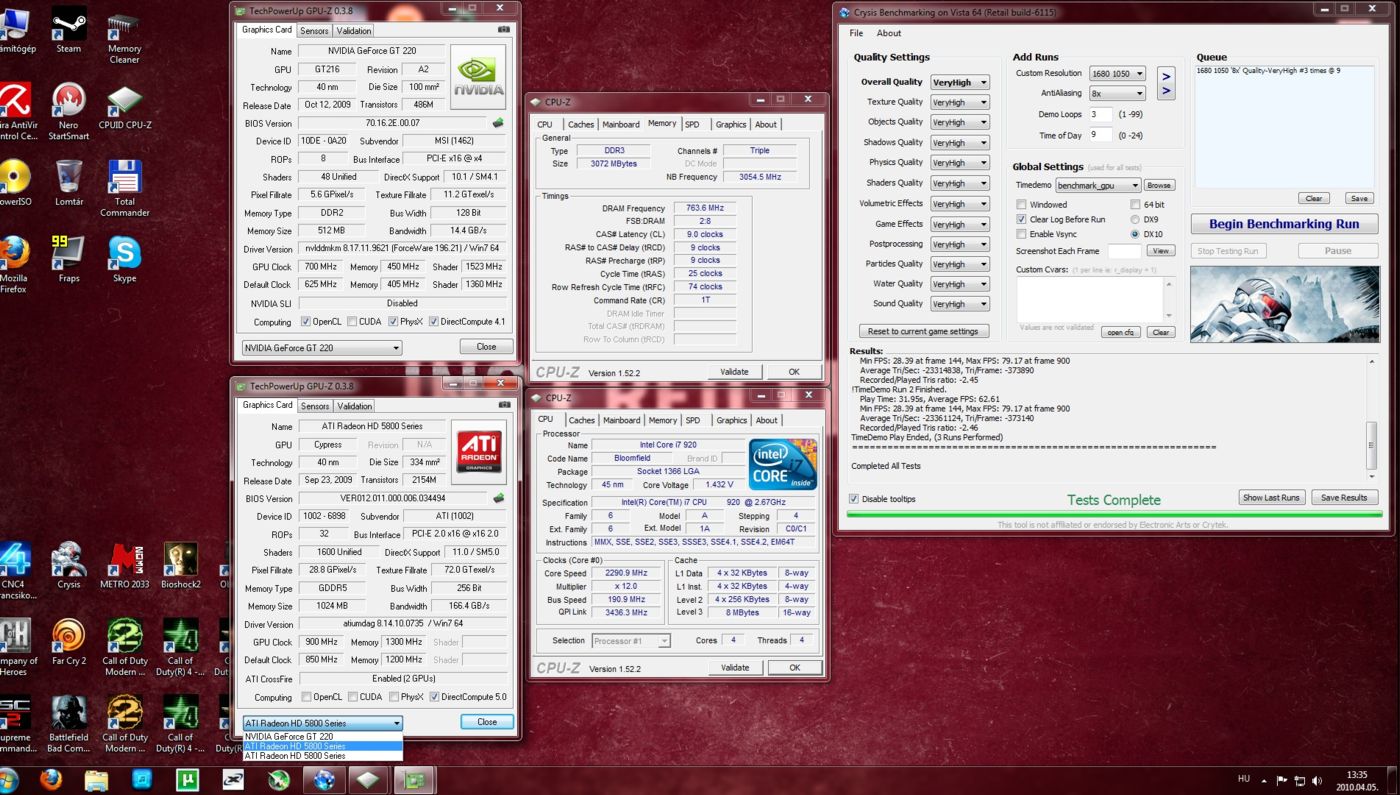The width and height of the screenshot is (1400, 795).
Task: Click the BIOS save icon in Radeon GPU-Z
Action: (x=498, y=498)
